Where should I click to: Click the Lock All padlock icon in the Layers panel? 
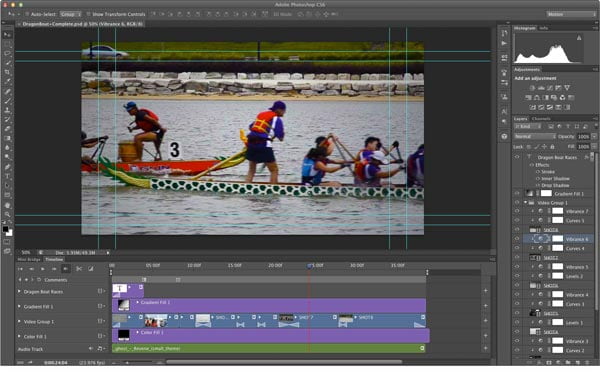(x=552, y=147)
